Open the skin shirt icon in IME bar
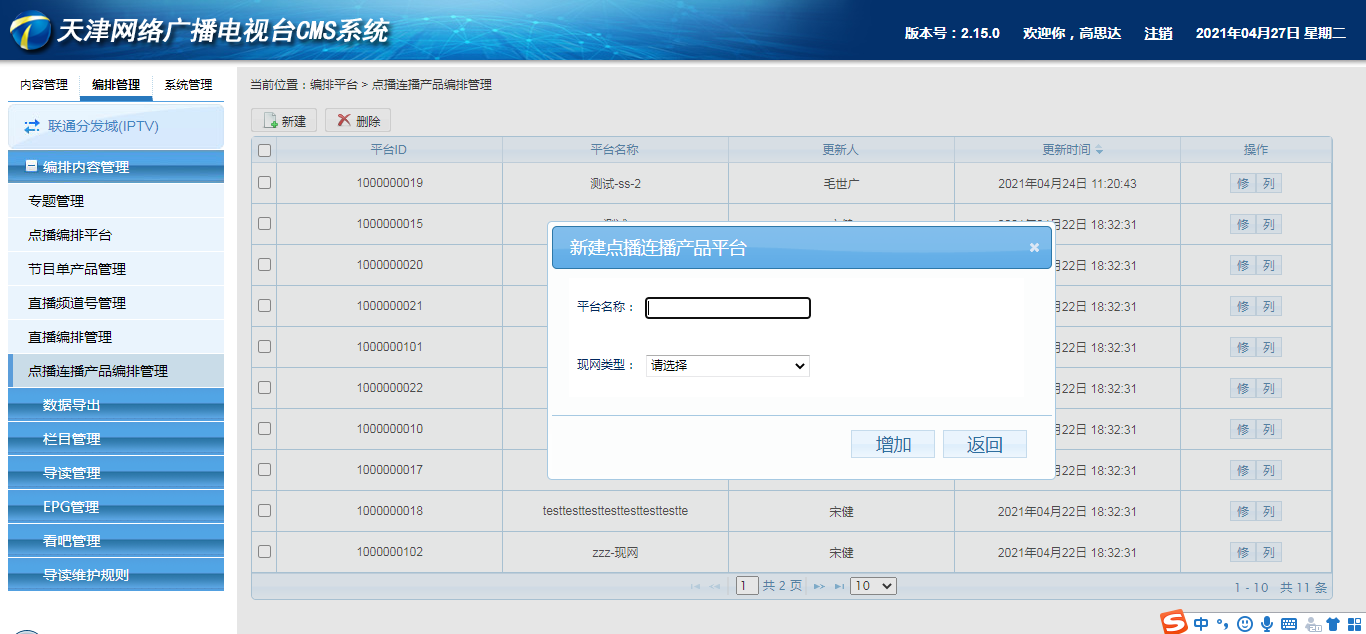The width and height of the screenshot is (1366, 634). [x=1332, y=624]
